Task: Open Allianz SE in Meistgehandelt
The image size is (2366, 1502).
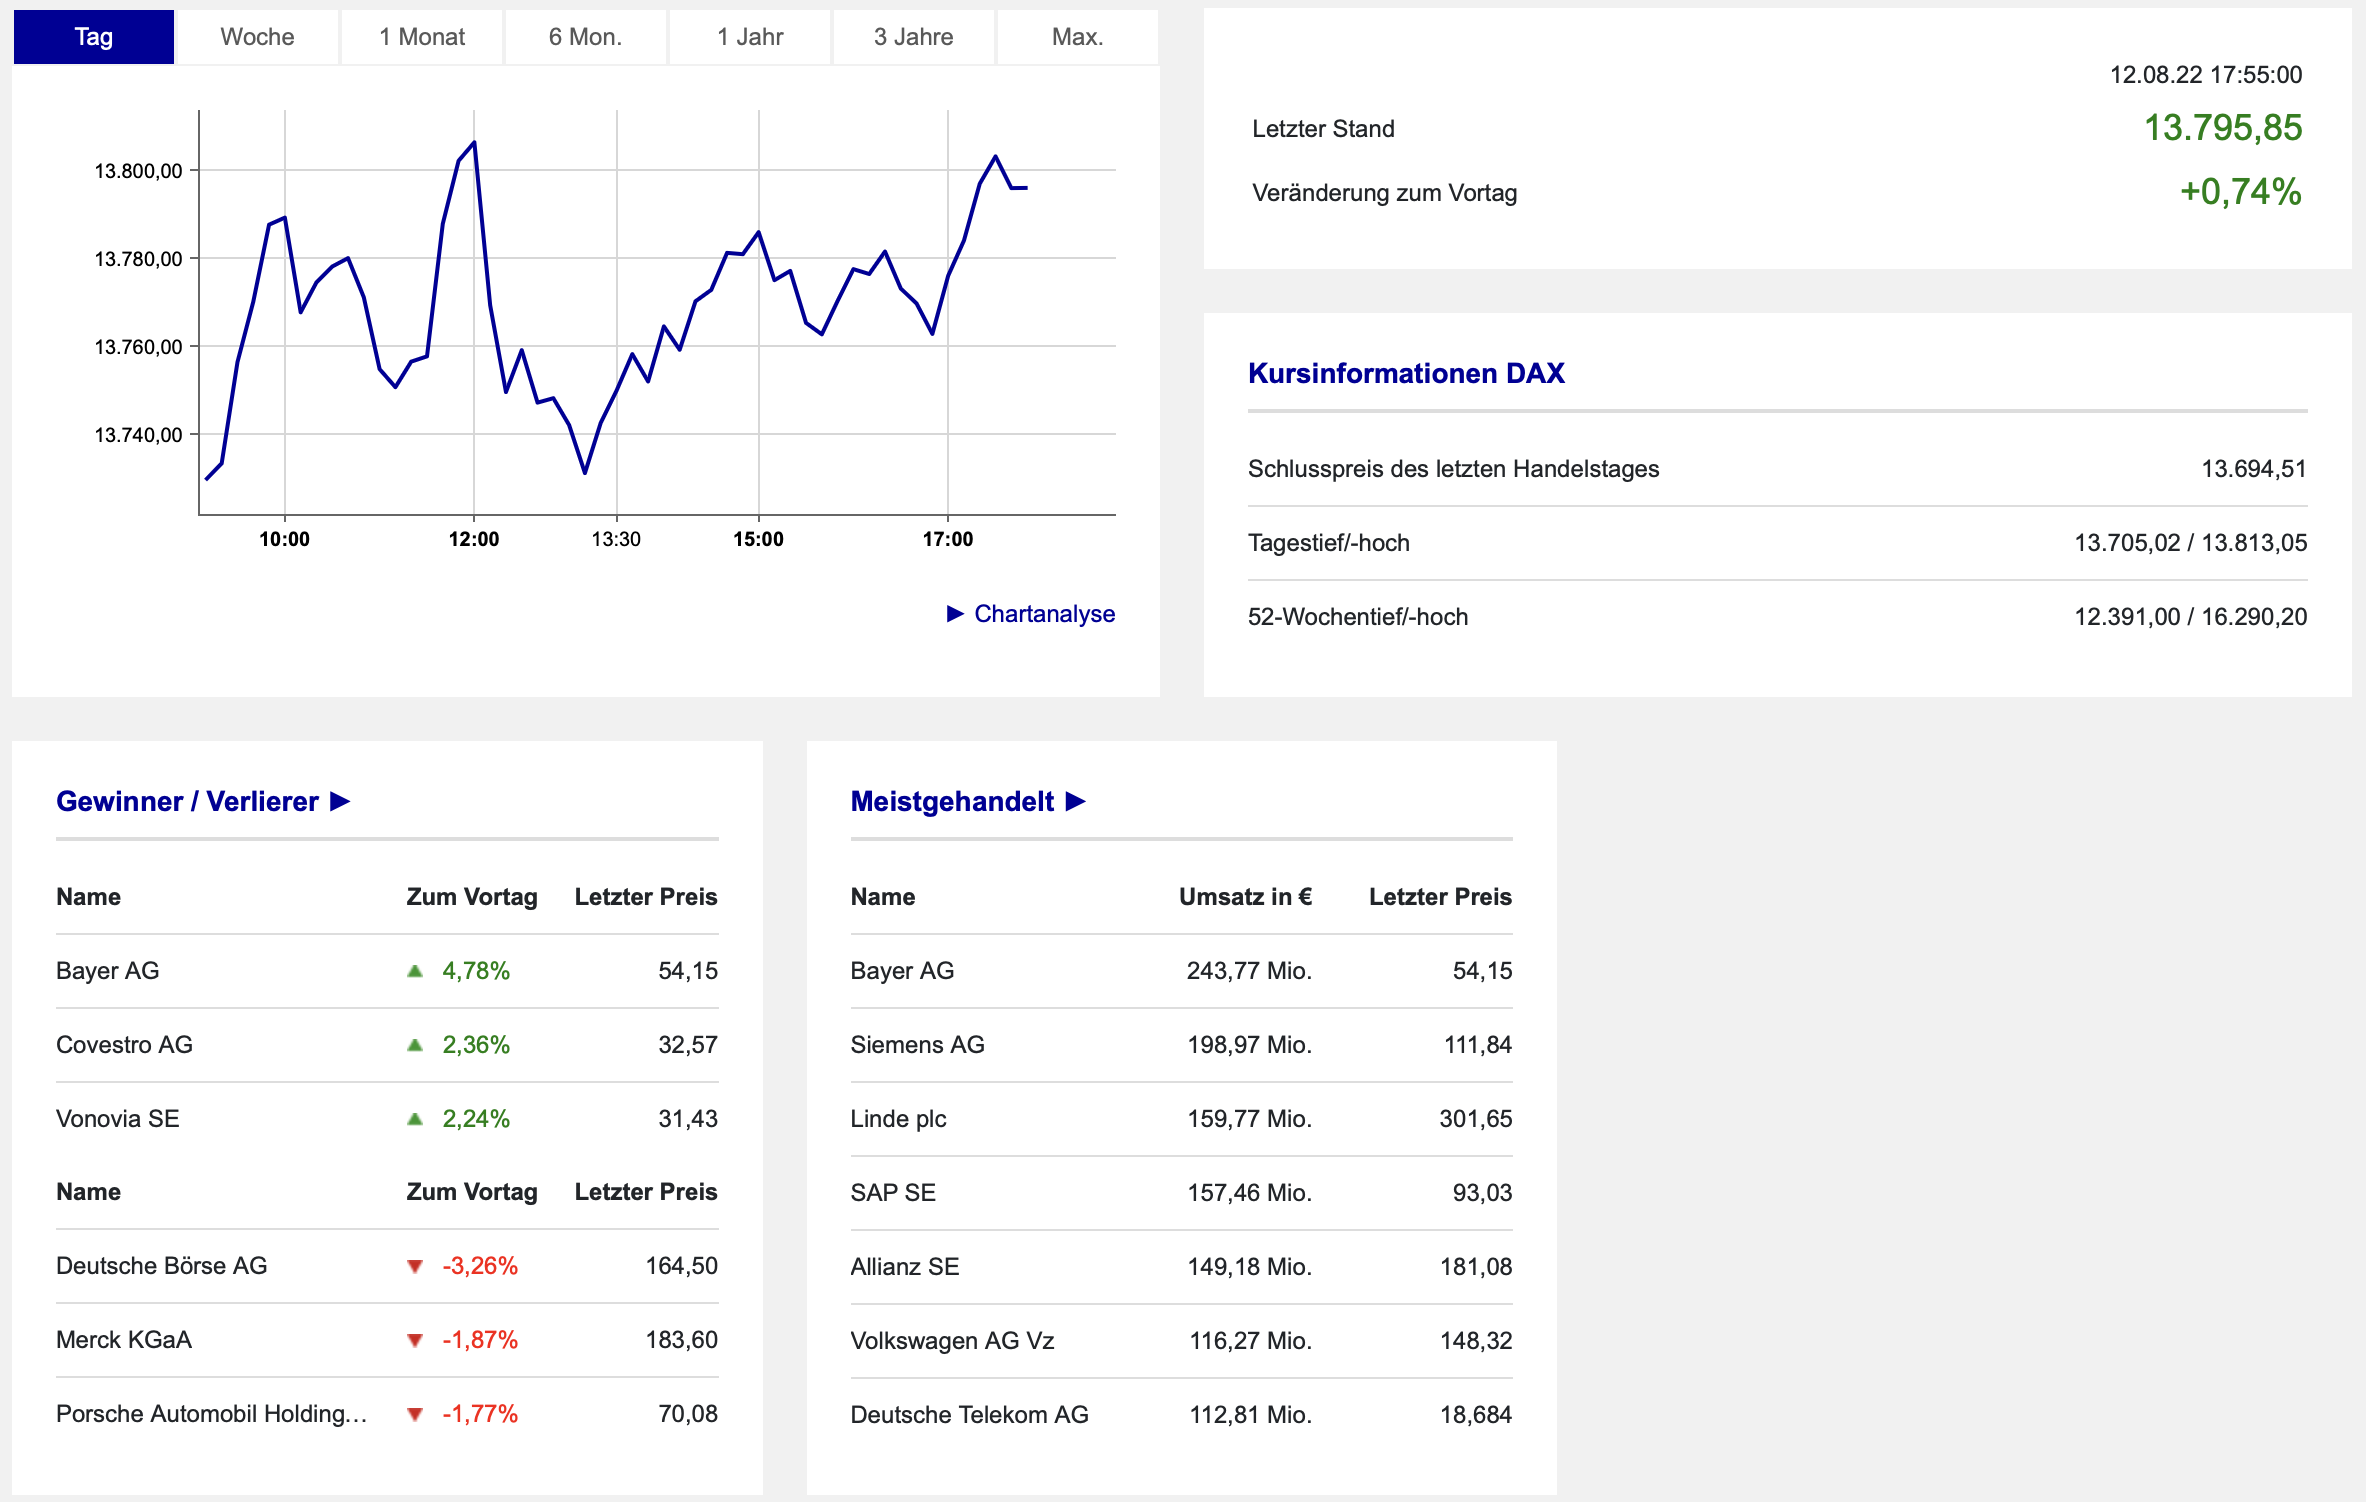Action: 905,1267
